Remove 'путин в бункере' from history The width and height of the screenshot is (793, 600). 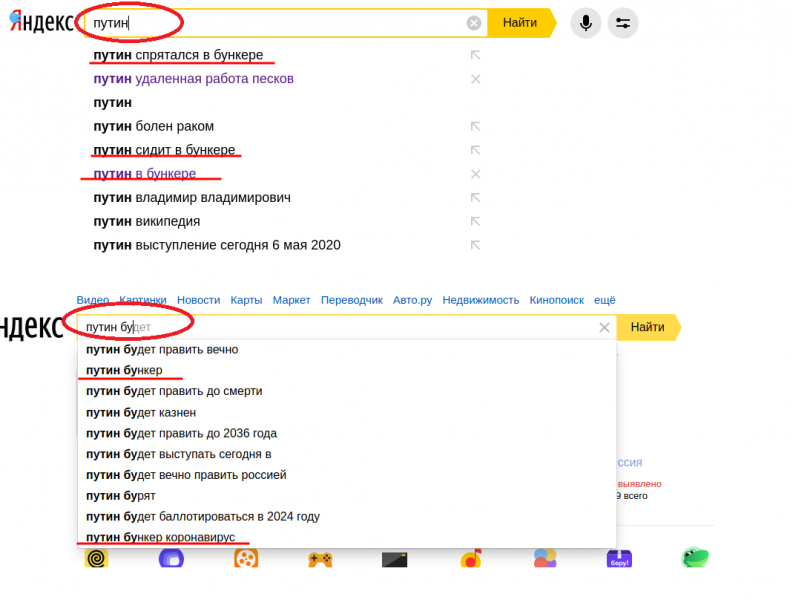coord(475,174)
